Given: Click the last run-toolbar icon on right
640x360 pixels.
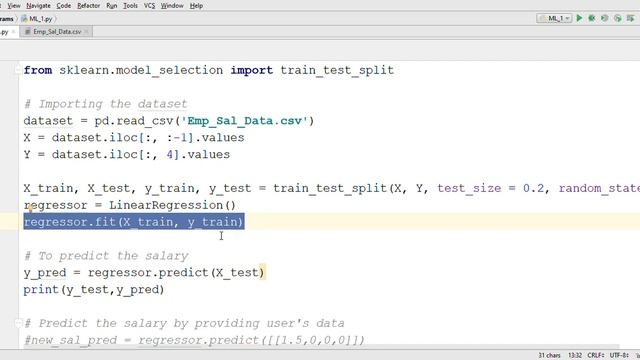Looking at the screenshot, I should pyautogui.click(x=631, y=18).
